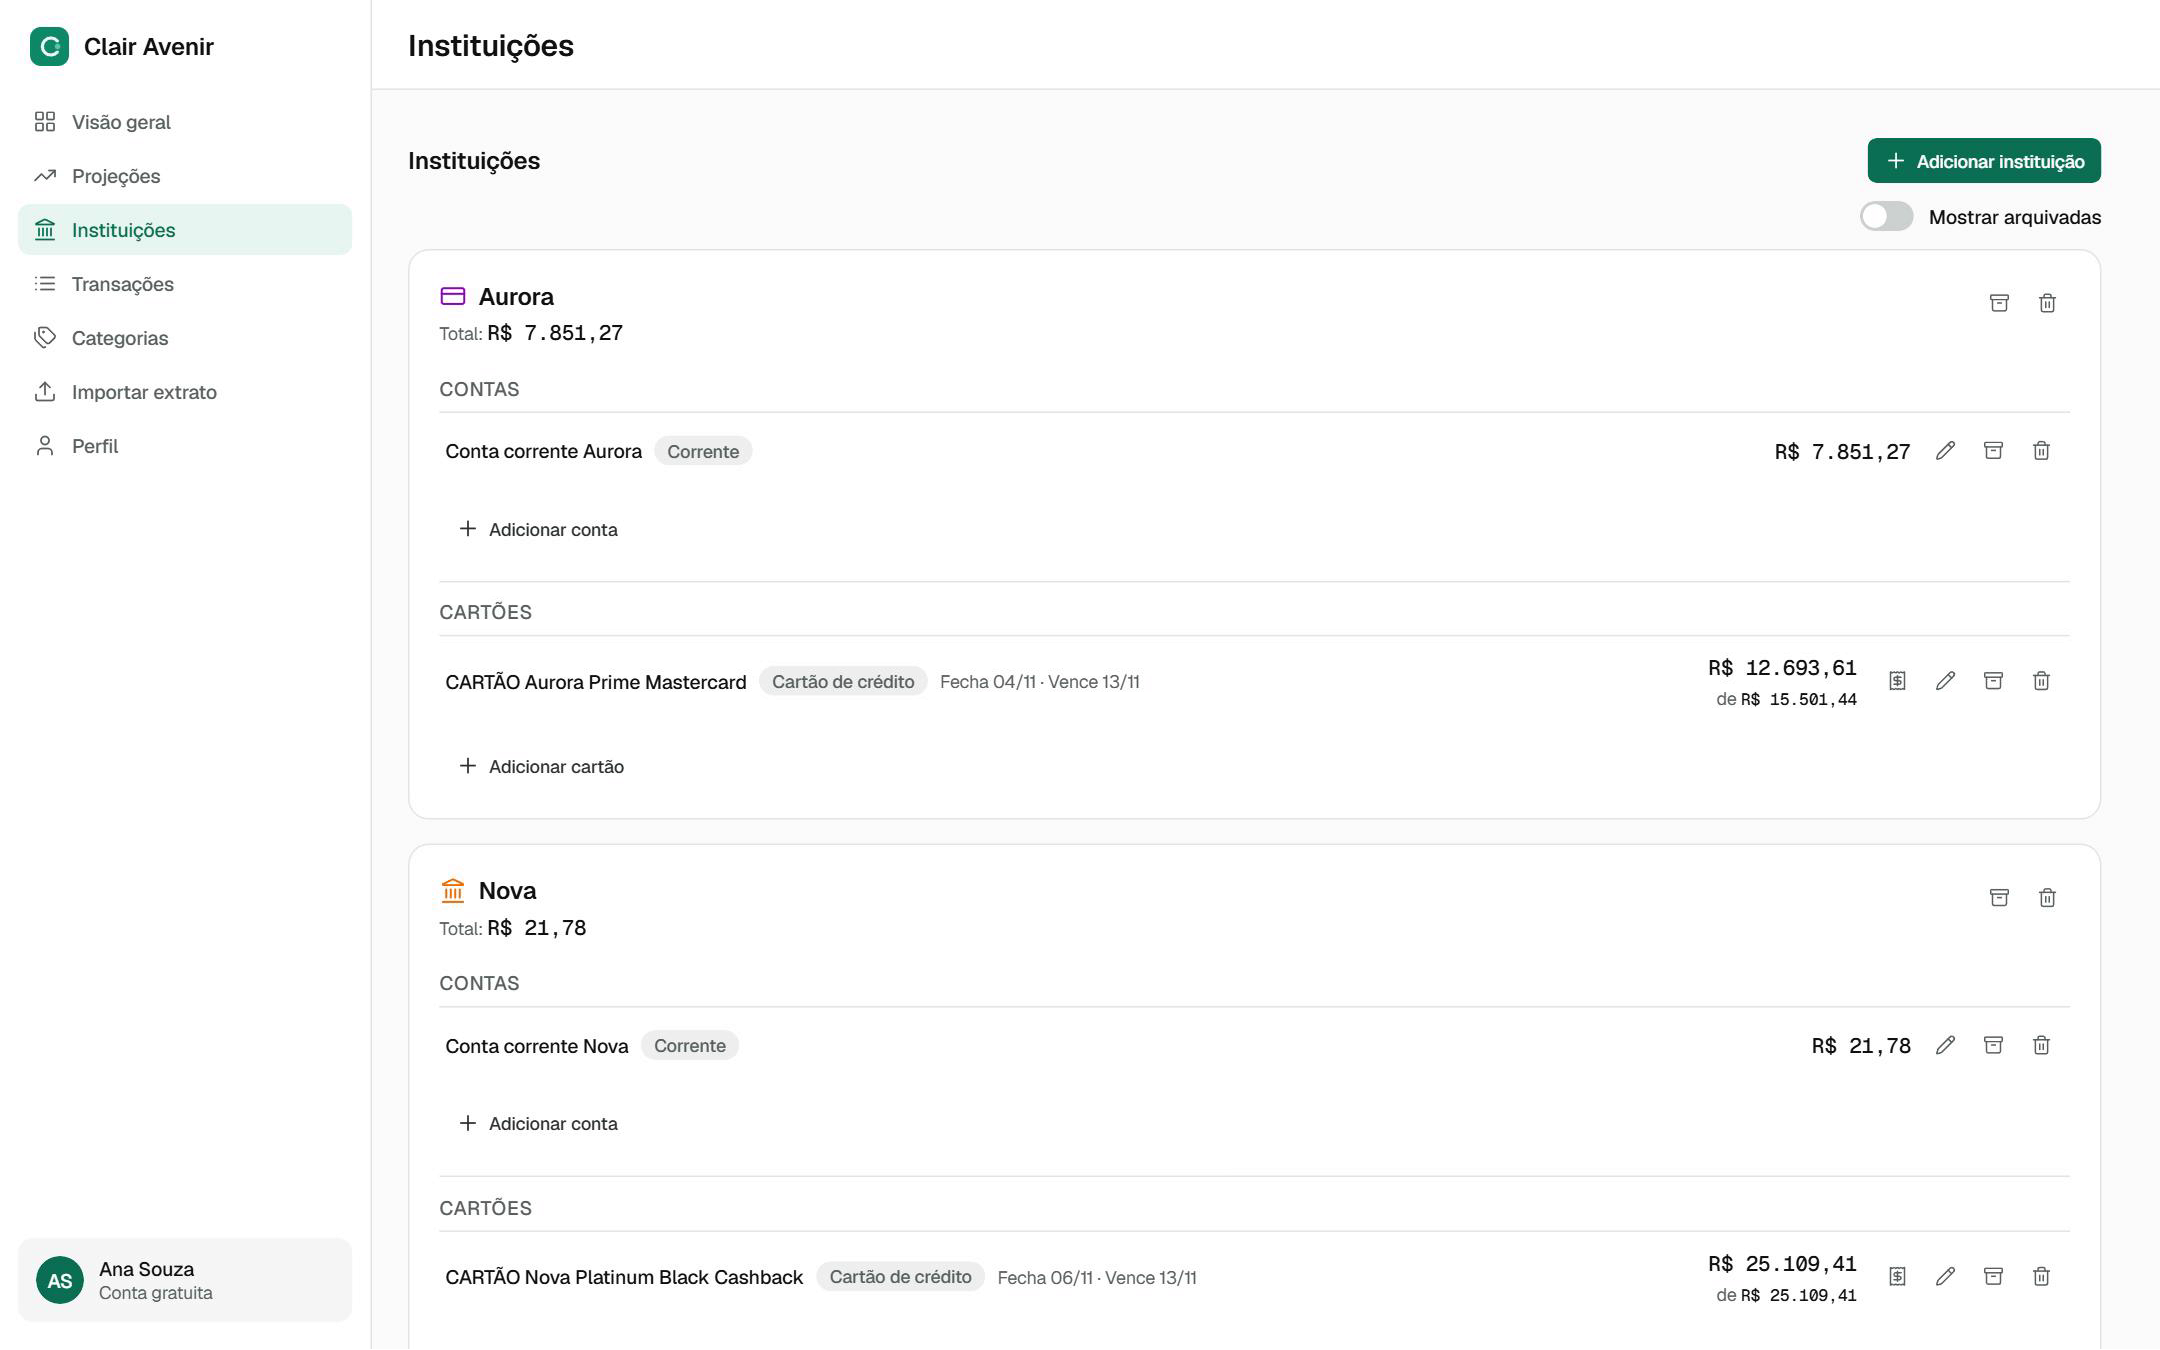
Task: Delete the Aurora institution
Action: 2047,303
